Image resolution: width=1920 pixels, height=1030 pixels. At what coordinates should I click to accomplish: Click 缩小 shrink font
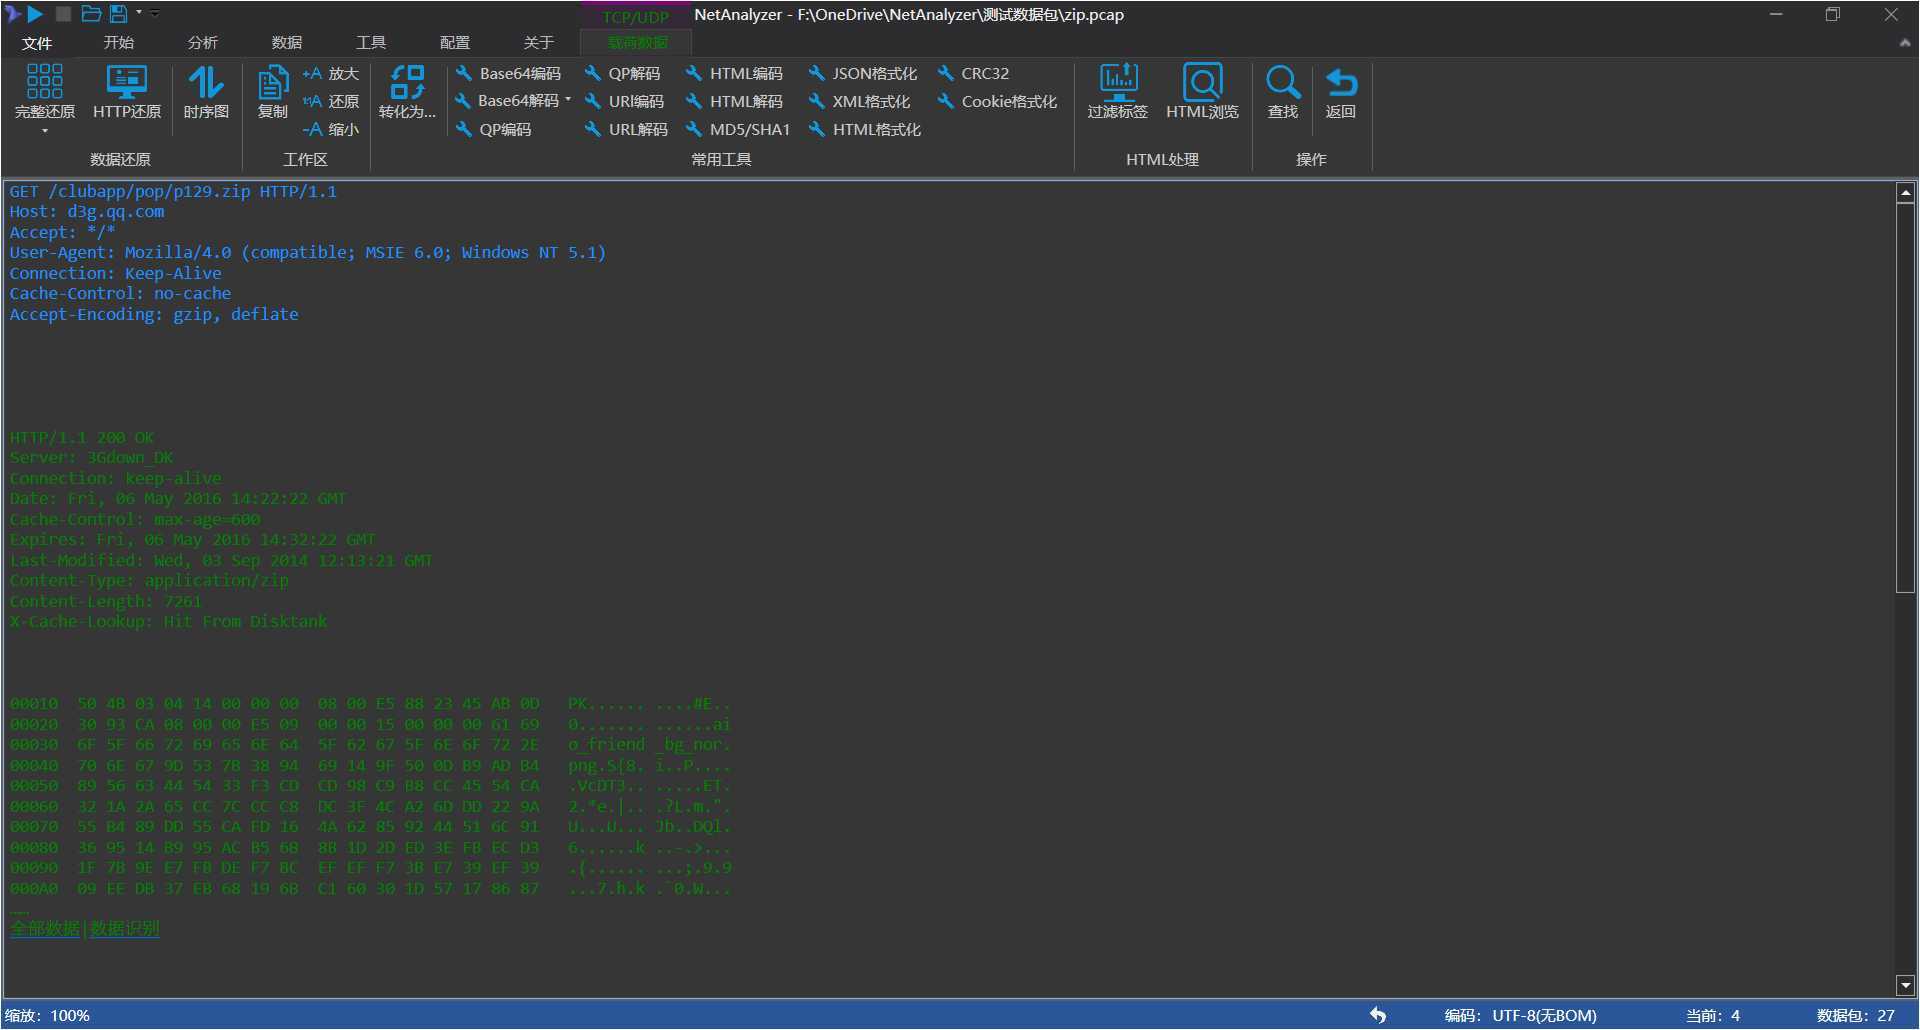click(x=331, y=129)
